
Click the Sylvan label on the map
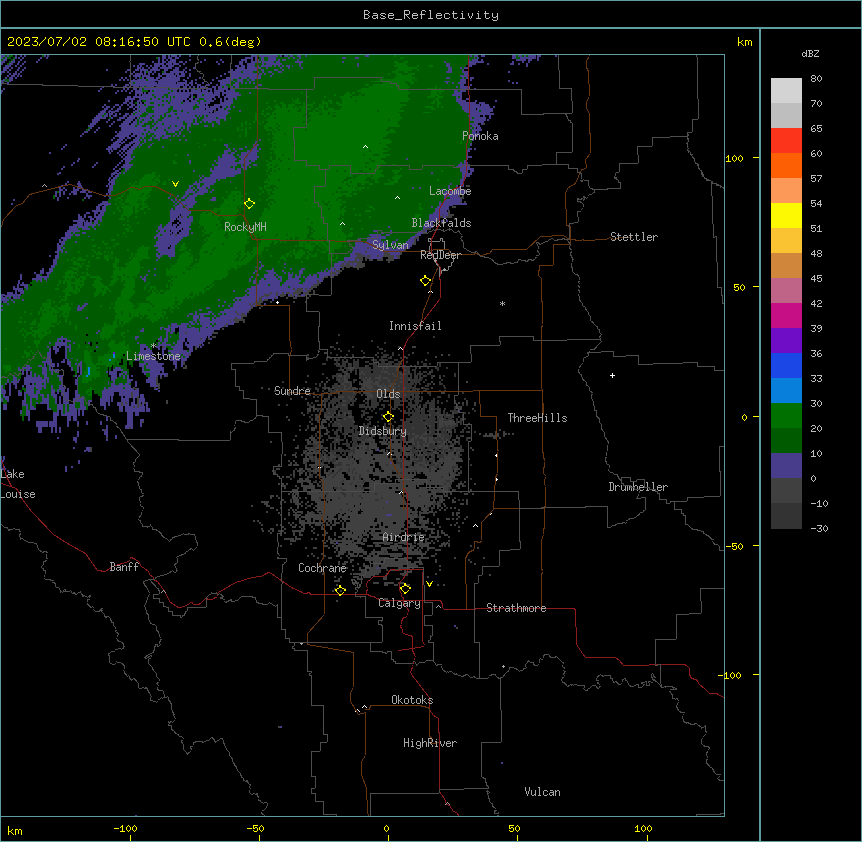[390, 245]
